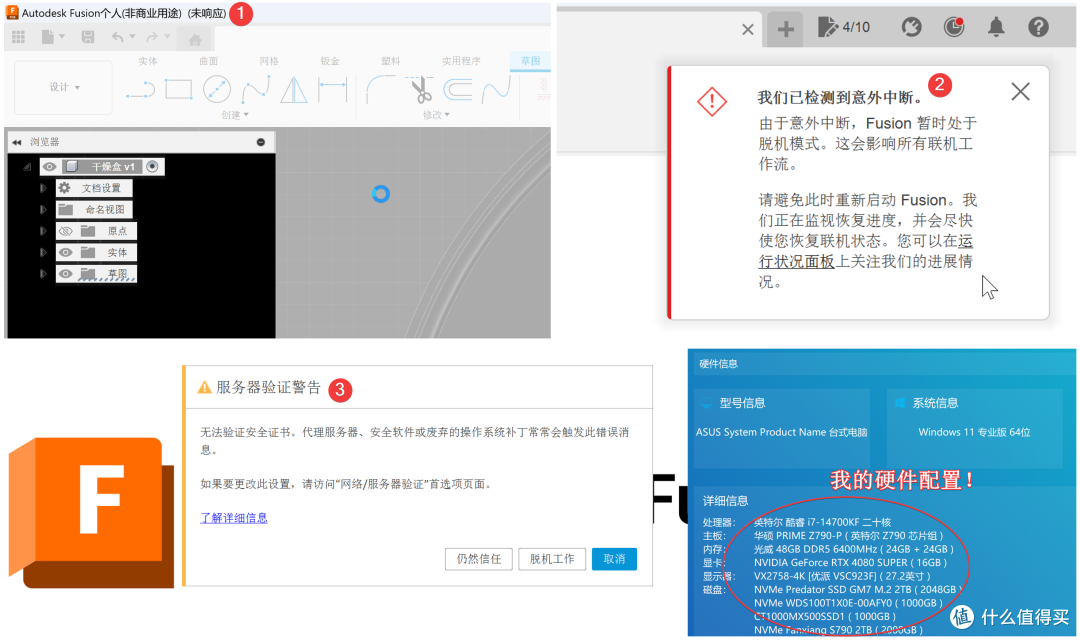Open the 设计 workspace dropdown

click(64, 87)
